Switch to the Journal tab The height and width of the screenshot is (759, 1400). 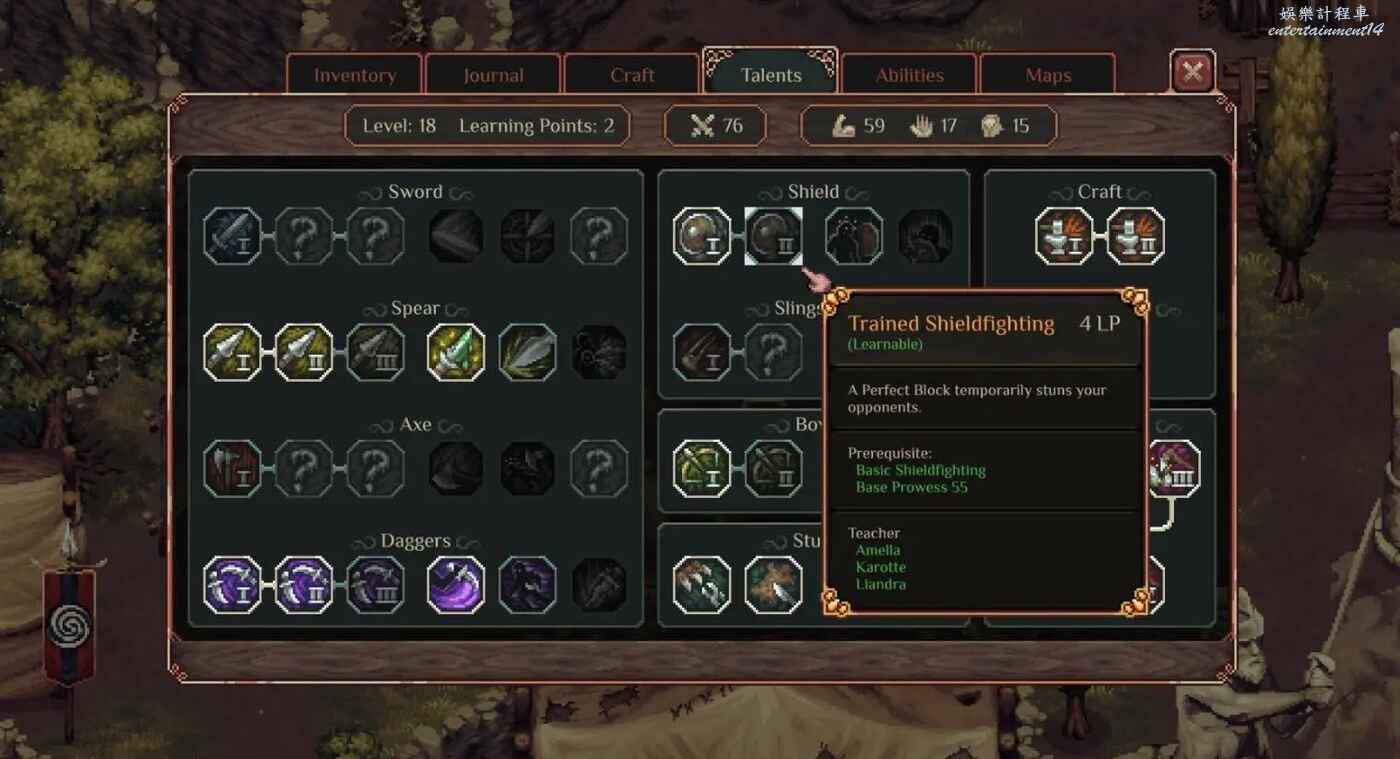click(x=493, y=75)
